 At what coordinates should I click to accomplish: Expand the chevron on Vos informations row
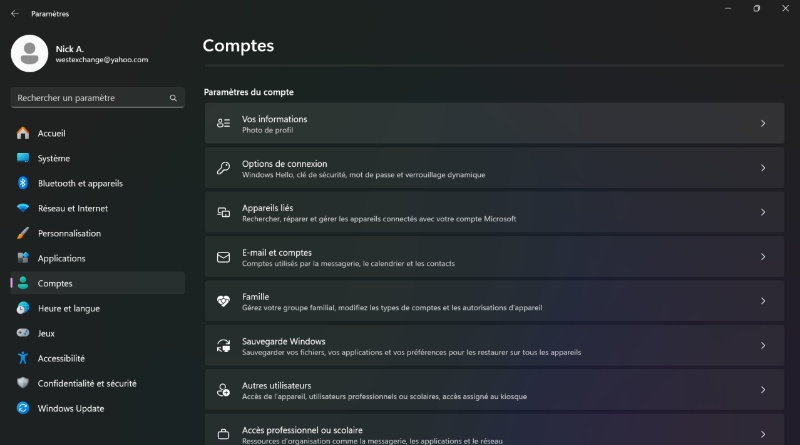763,123
